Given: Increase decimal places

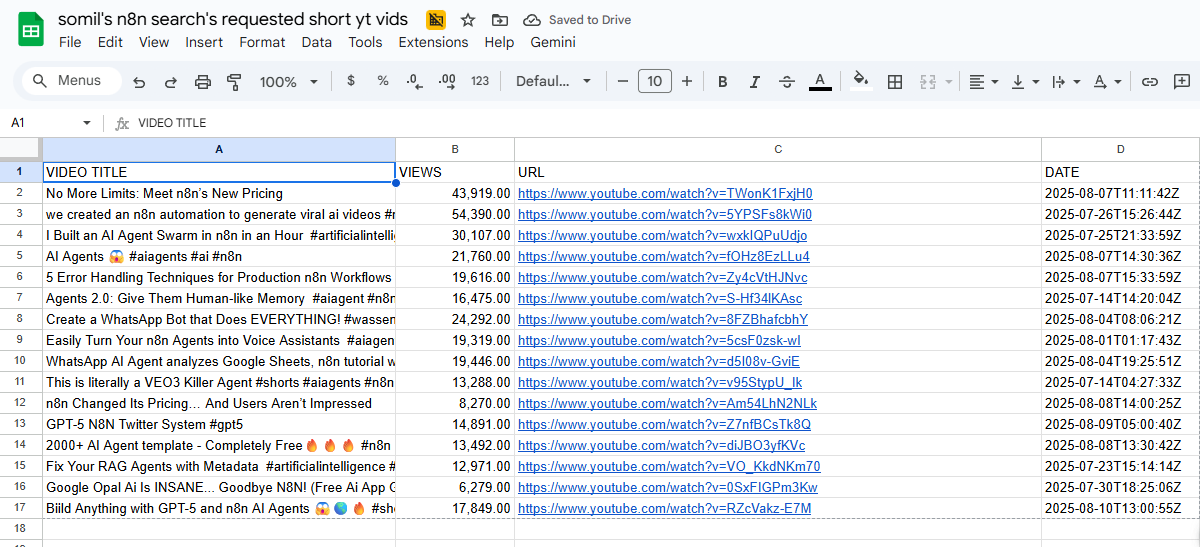Looking at the screenshot, I should pyautogui.click(x=447, y=81).
